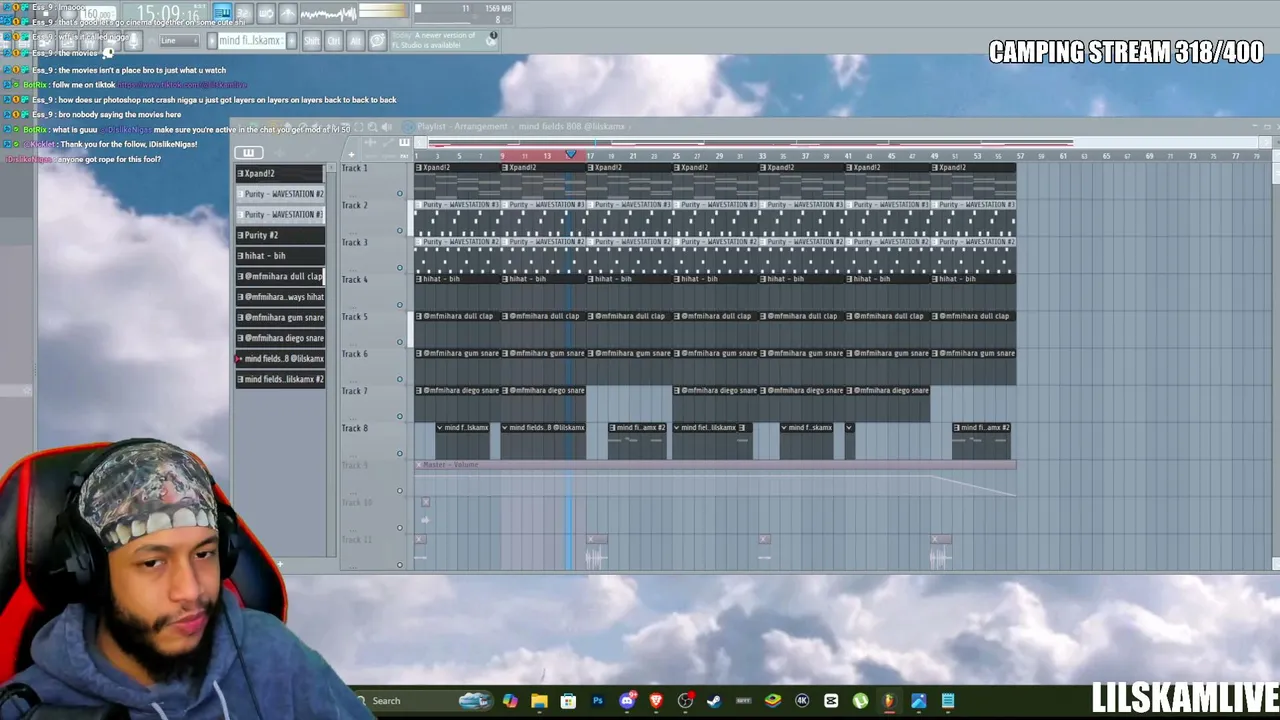Open OBS Studio from the taskbar
The width and height of the screenshot is (1280, 720).
click(x=685, y=701)
